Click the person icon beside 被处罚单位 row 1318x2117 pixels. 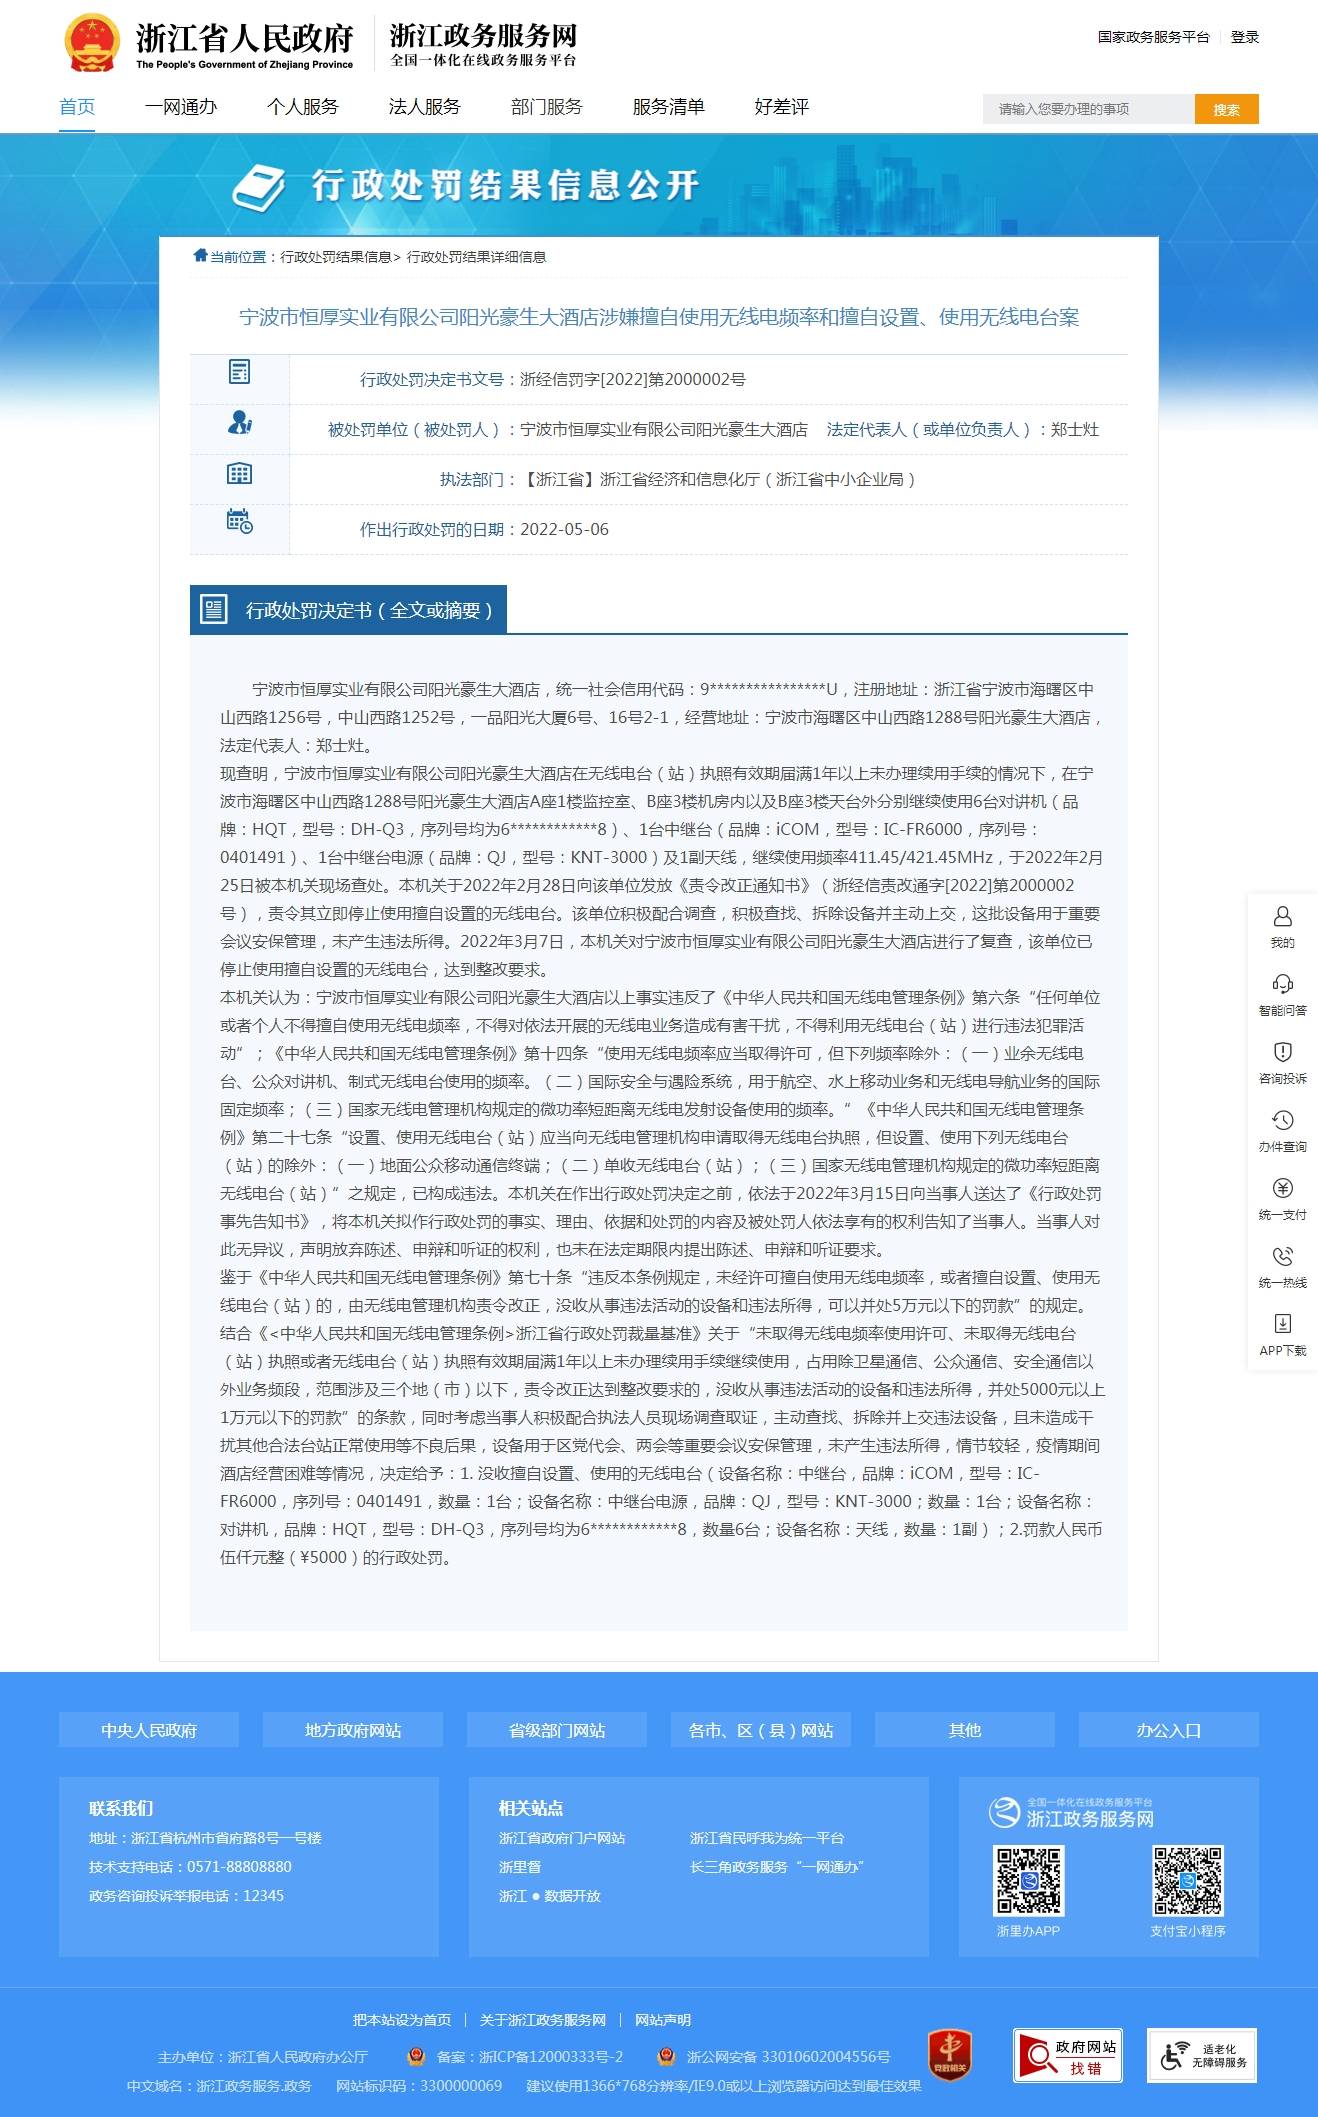239,422
